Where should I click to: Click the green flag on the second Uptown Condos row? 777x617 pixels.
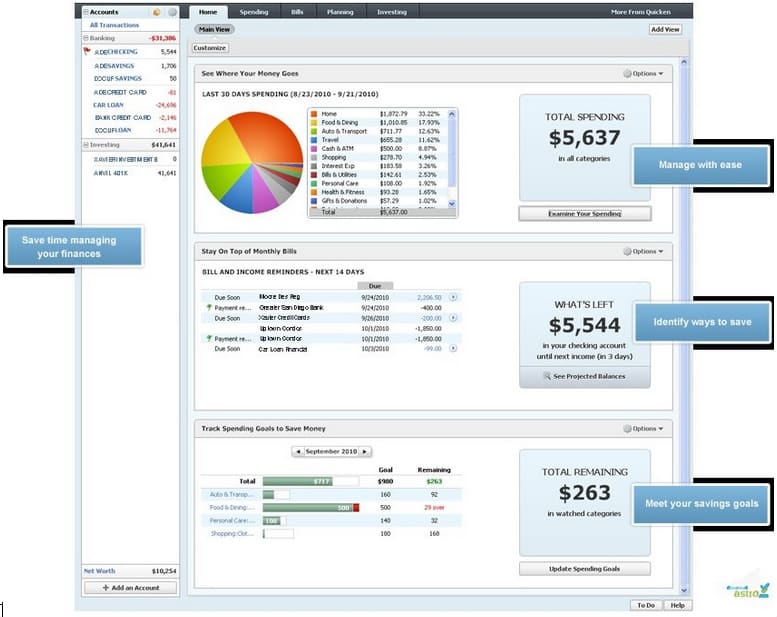pos(209,338)
